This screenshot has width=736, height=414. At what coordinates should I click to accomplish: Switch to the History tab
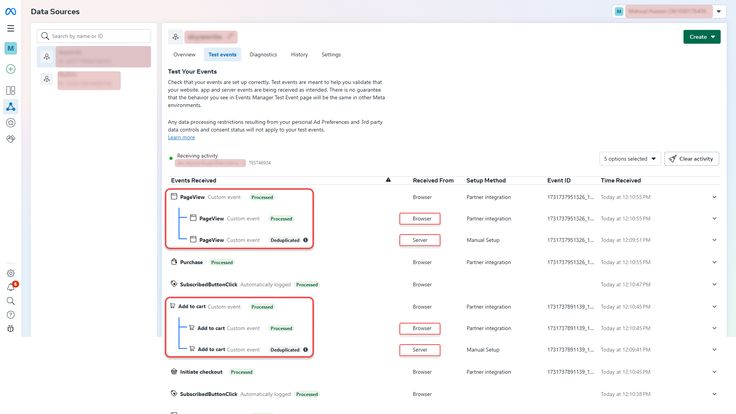pos(299,54)
